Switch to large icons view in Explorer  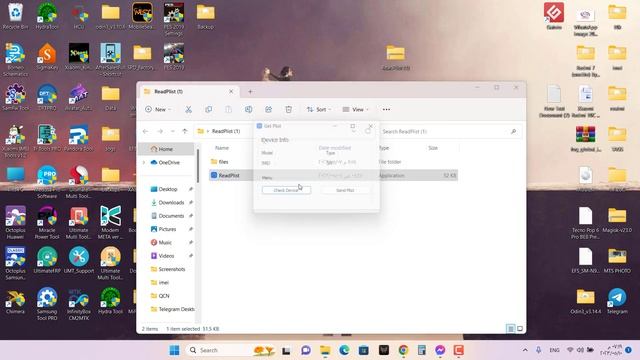click(520, 329)
